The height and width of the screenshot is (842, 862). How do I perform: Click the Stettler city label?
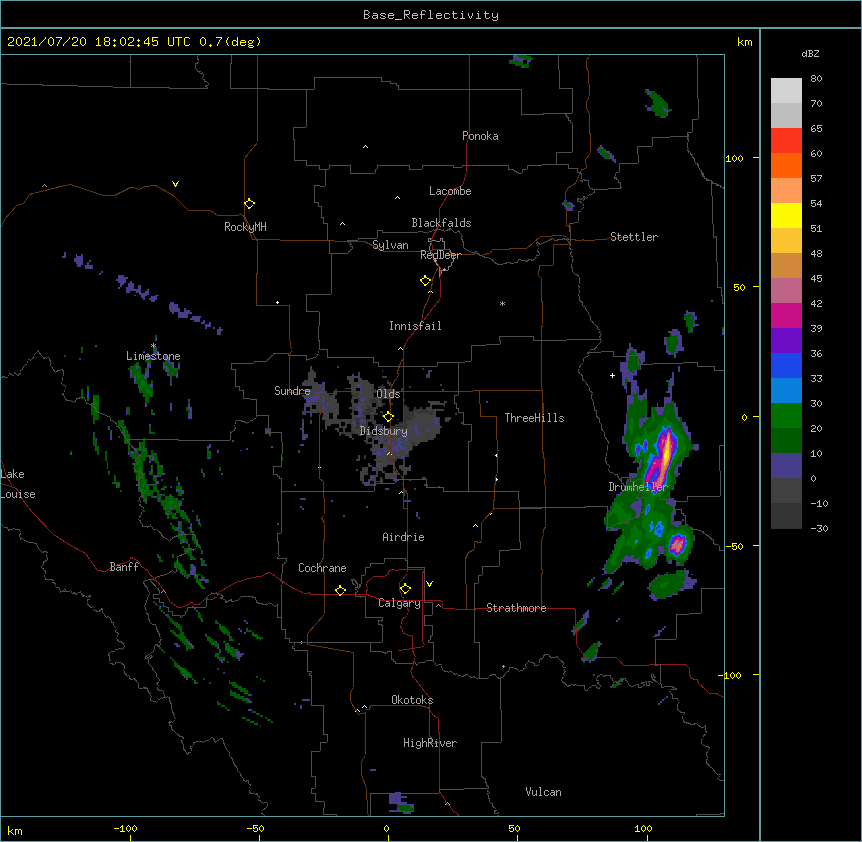tap(634, 237)
